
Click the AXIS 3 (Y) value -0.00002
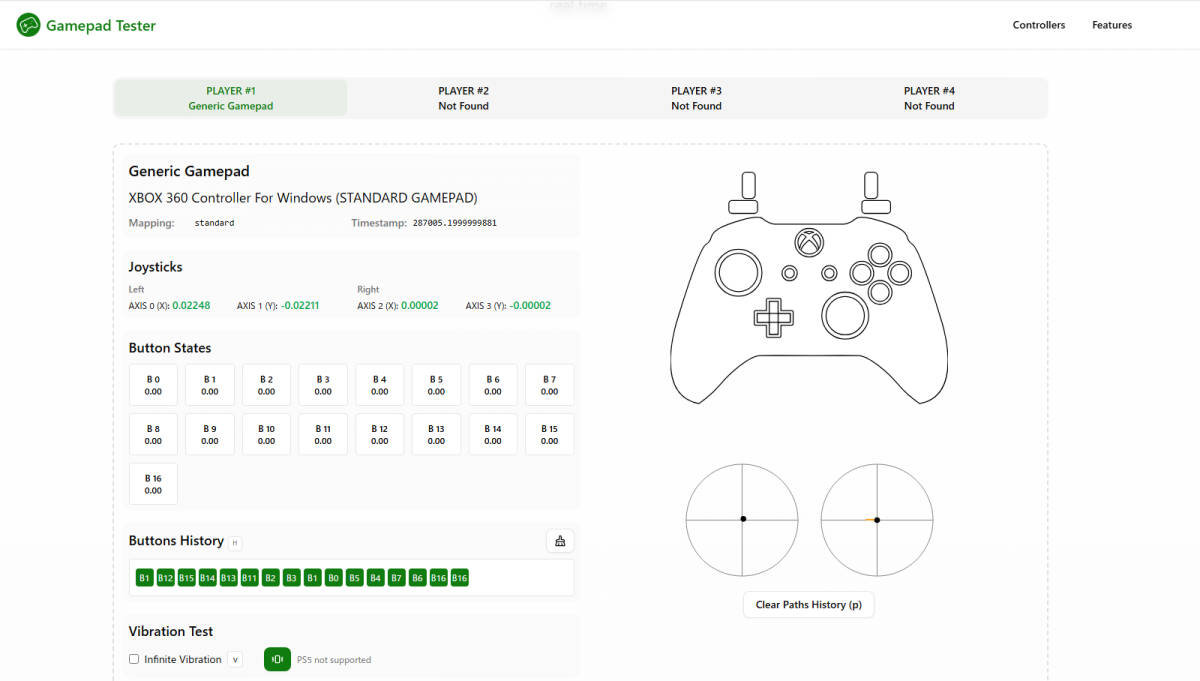point(530,306)
